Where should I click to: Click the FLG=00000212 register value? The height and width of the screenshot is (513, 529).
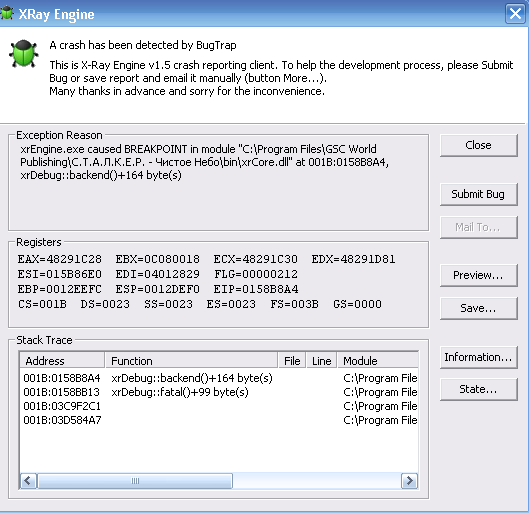click(x=256, y=274)
